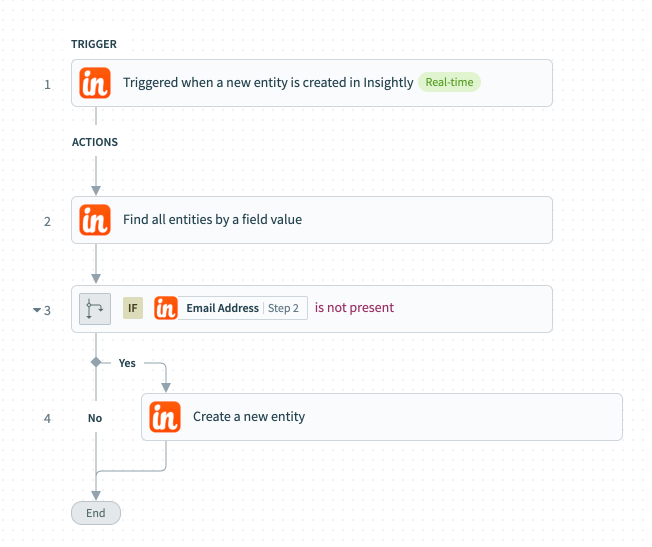Click the step number 1 label
The width and height of the screenshot is (652, 547).
tap(47, 85)
